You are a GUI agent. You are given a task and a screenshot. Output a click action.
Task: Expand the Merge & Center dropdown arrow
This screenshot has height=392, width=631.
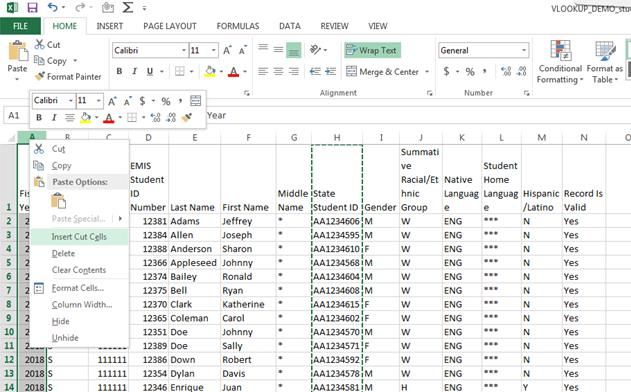[x=427, y=72]
